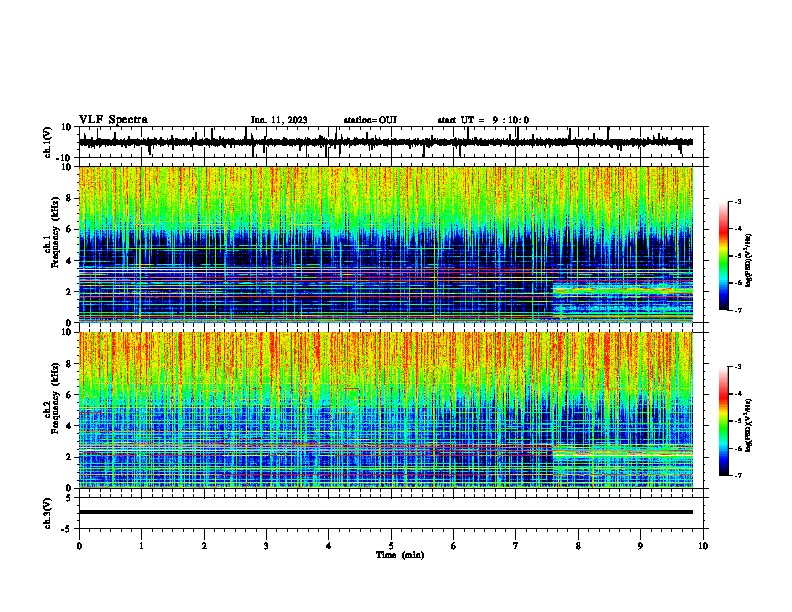Image resolution: width=792 pixels, height=612 pixels.
Task: Click the '8' kHz tick on ch.1 spectrogram
Action: coord(70,198)
